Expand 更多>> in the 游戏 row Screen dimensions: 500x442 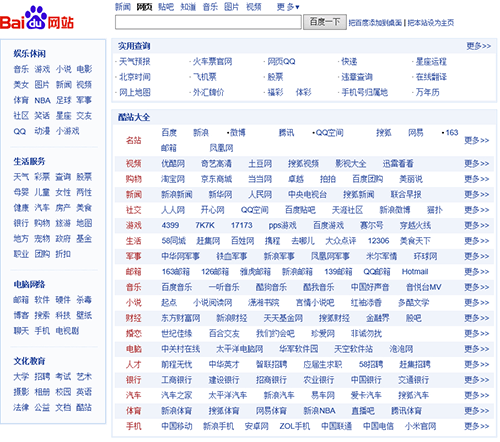(x=477, y=225)
